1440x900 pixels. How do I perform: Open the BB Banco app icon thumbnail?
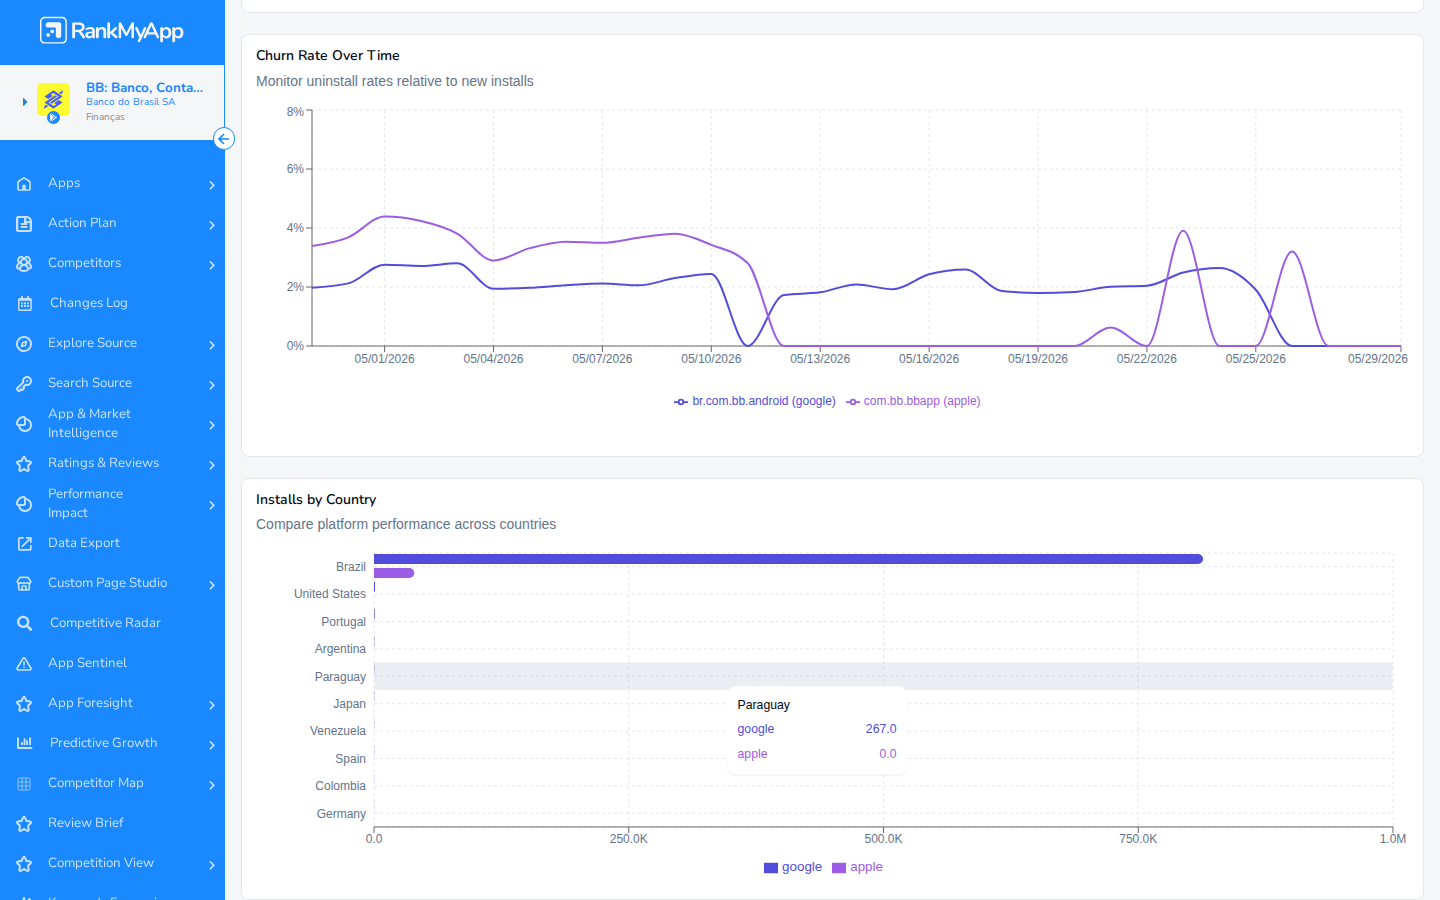point(53,100)
